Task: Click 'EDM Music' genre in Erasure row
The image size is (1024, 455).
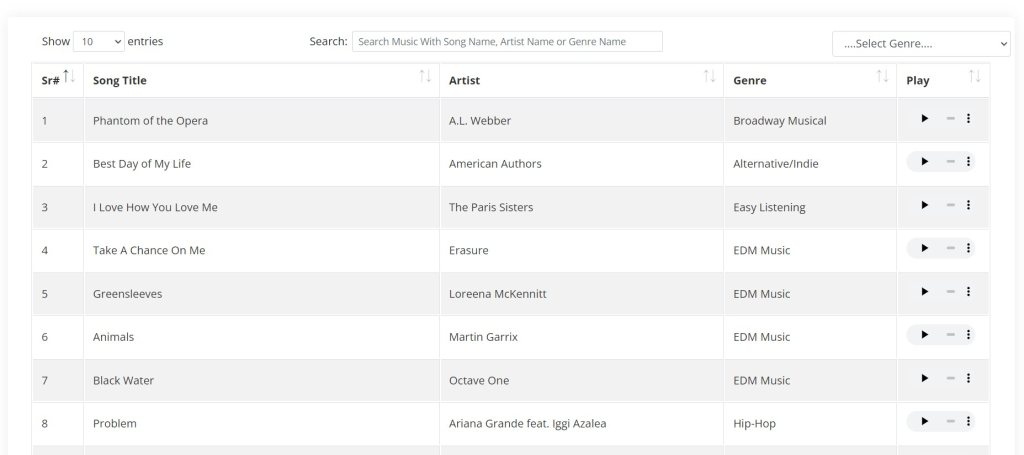Action: [x=761, y=251]
